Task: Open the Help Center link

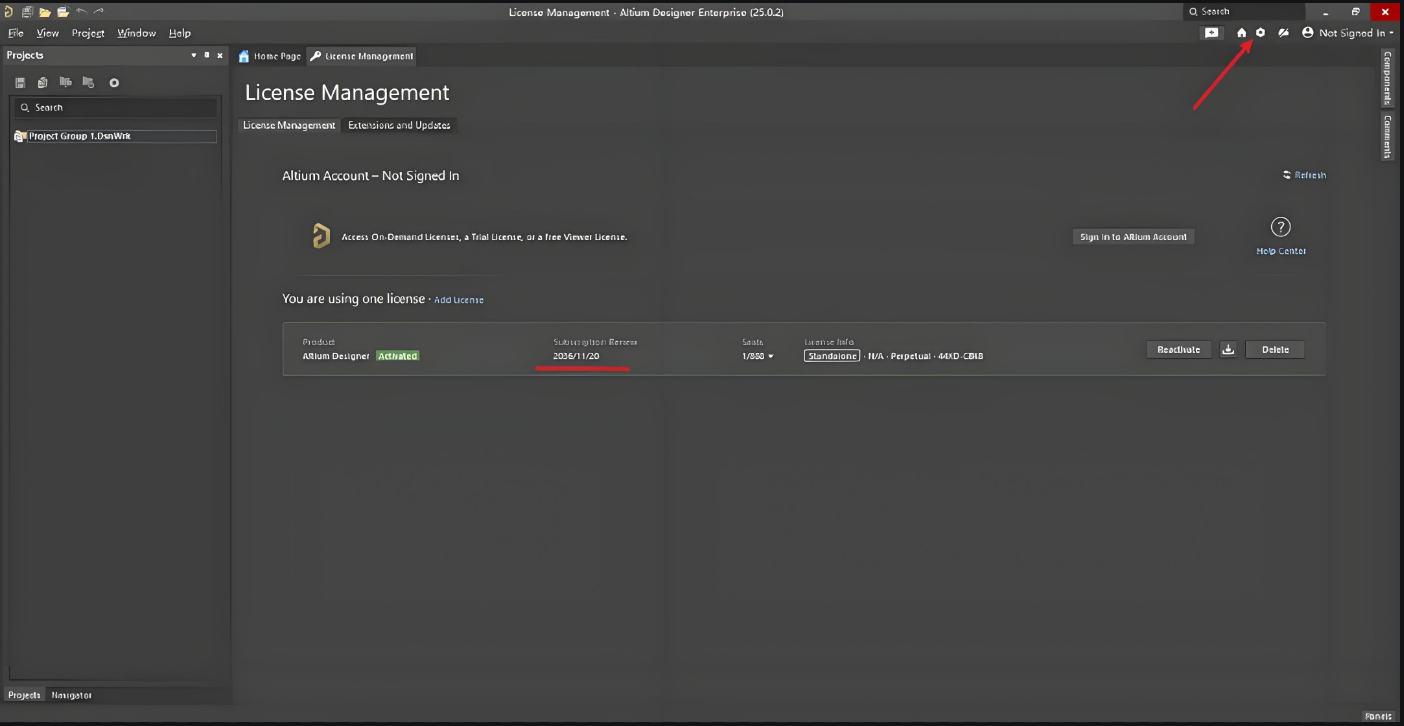Action: (1281, 251)
